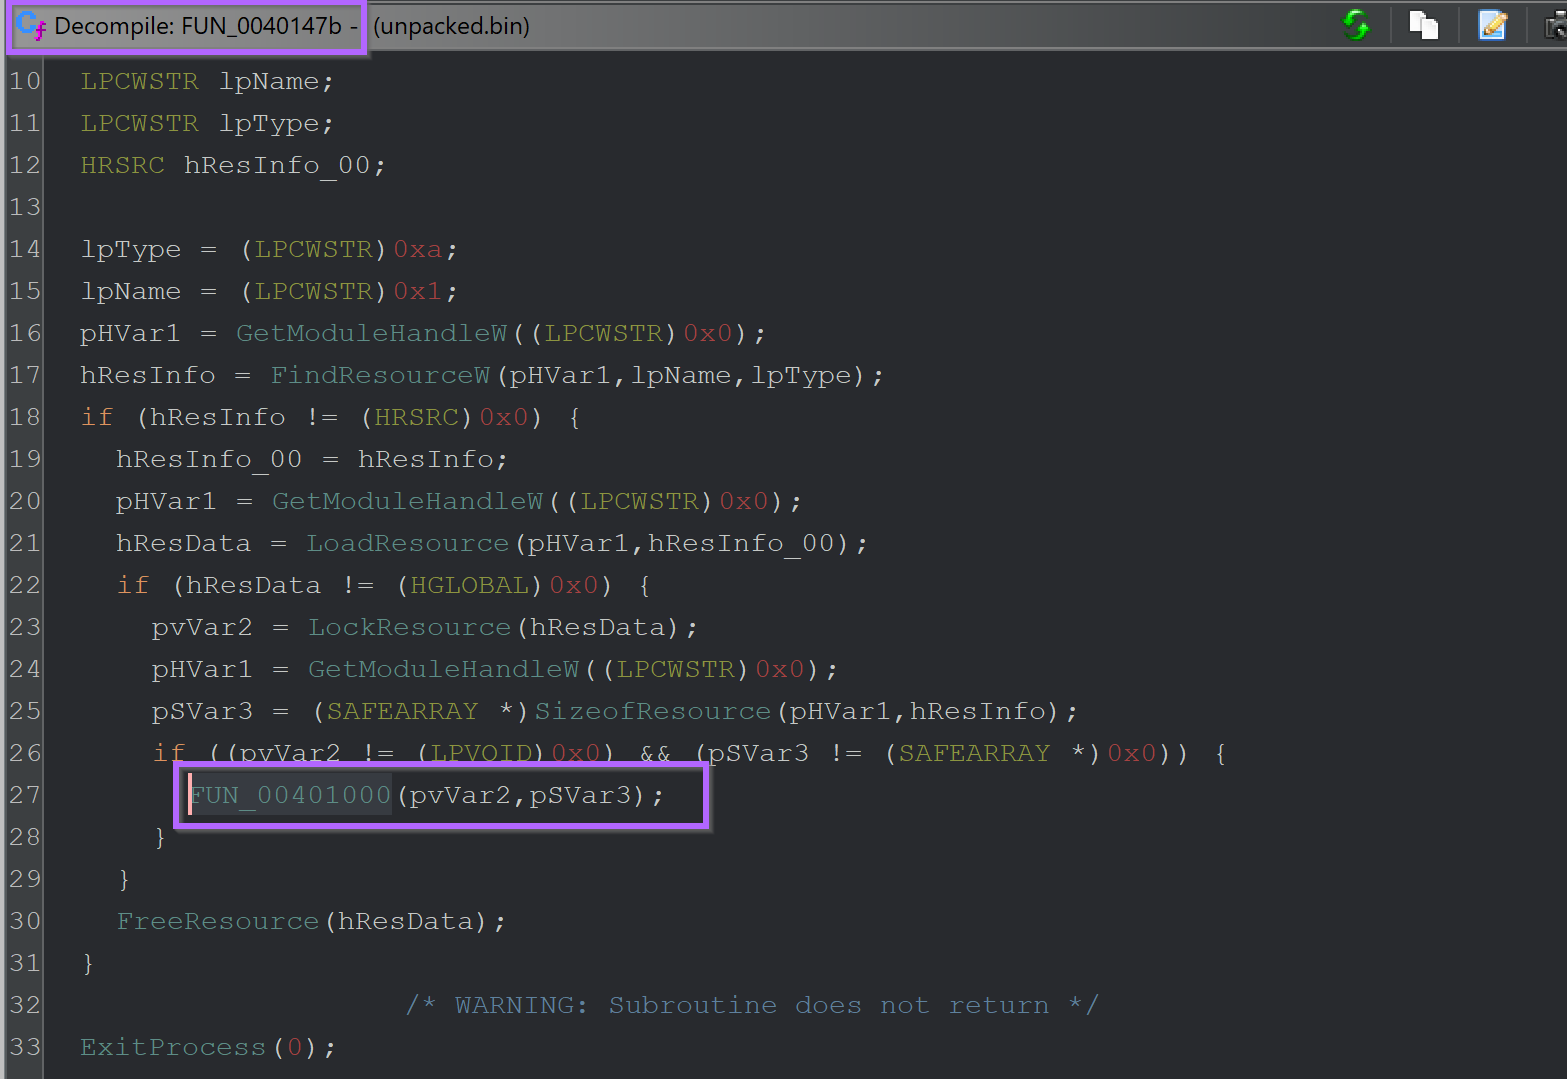
Task: Click lpName variable on line 15
Action: 131,291
